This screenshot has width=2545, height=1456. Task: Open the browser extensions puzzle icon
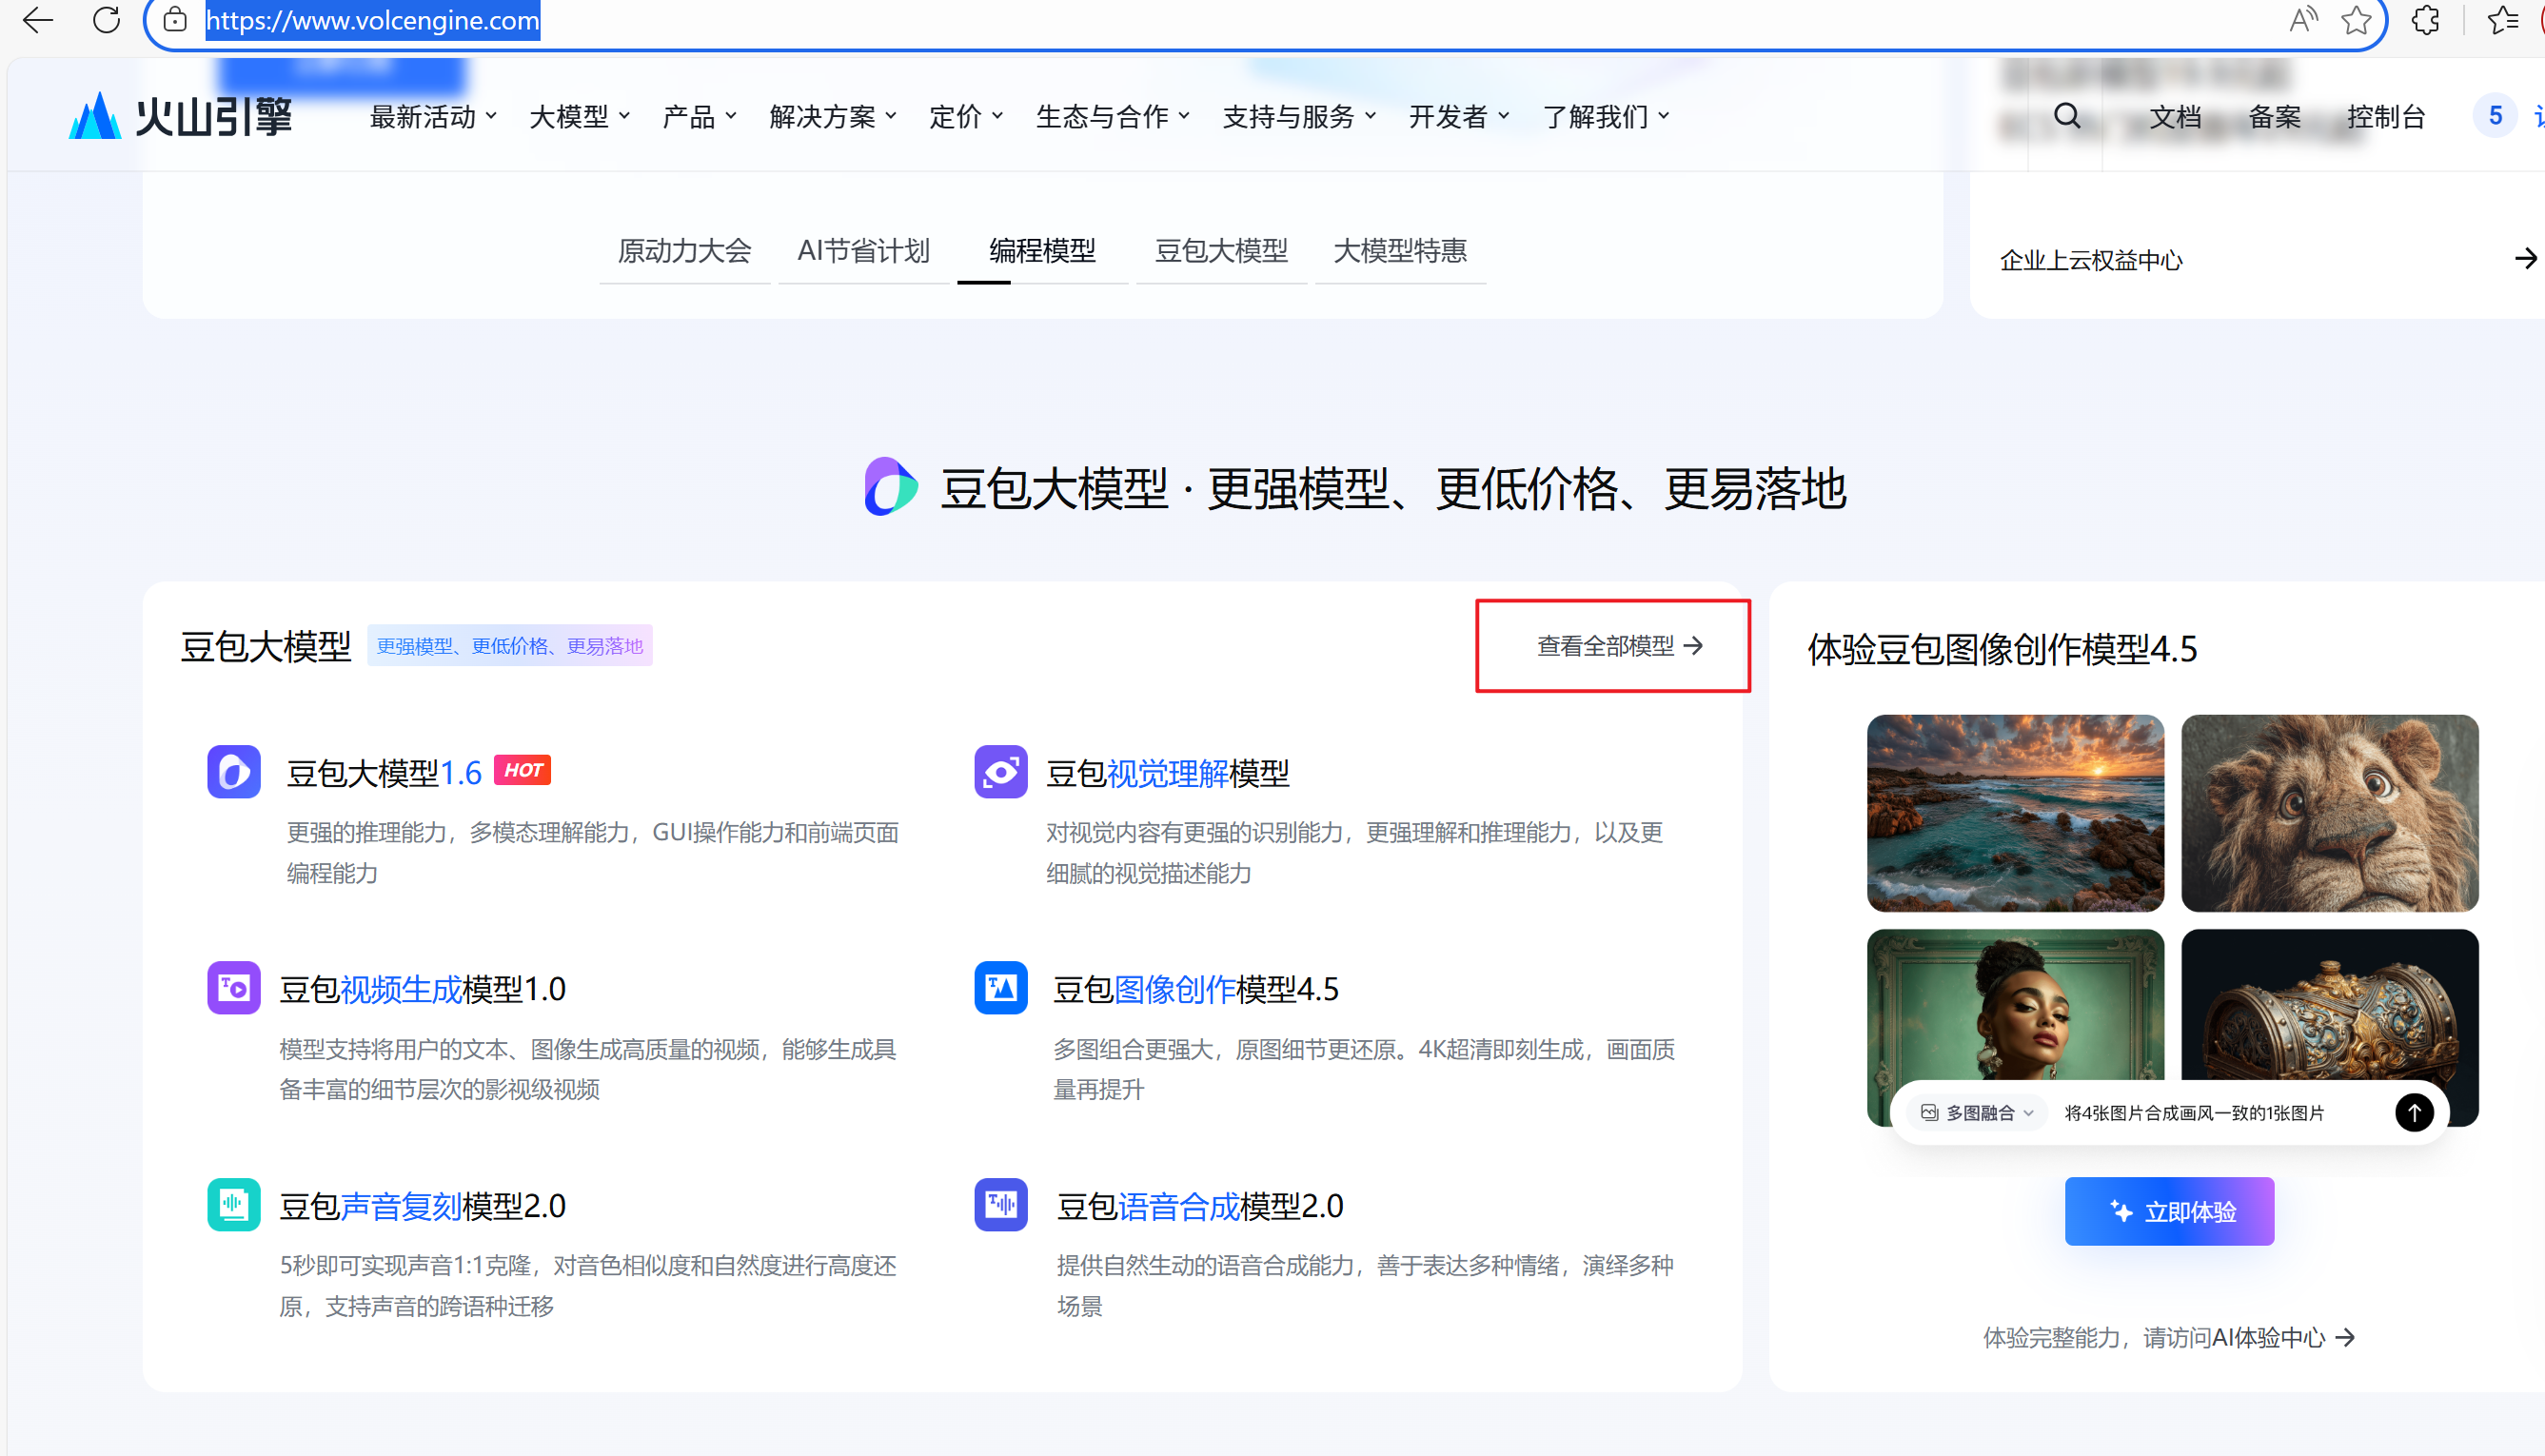[x=2425, y=20]
